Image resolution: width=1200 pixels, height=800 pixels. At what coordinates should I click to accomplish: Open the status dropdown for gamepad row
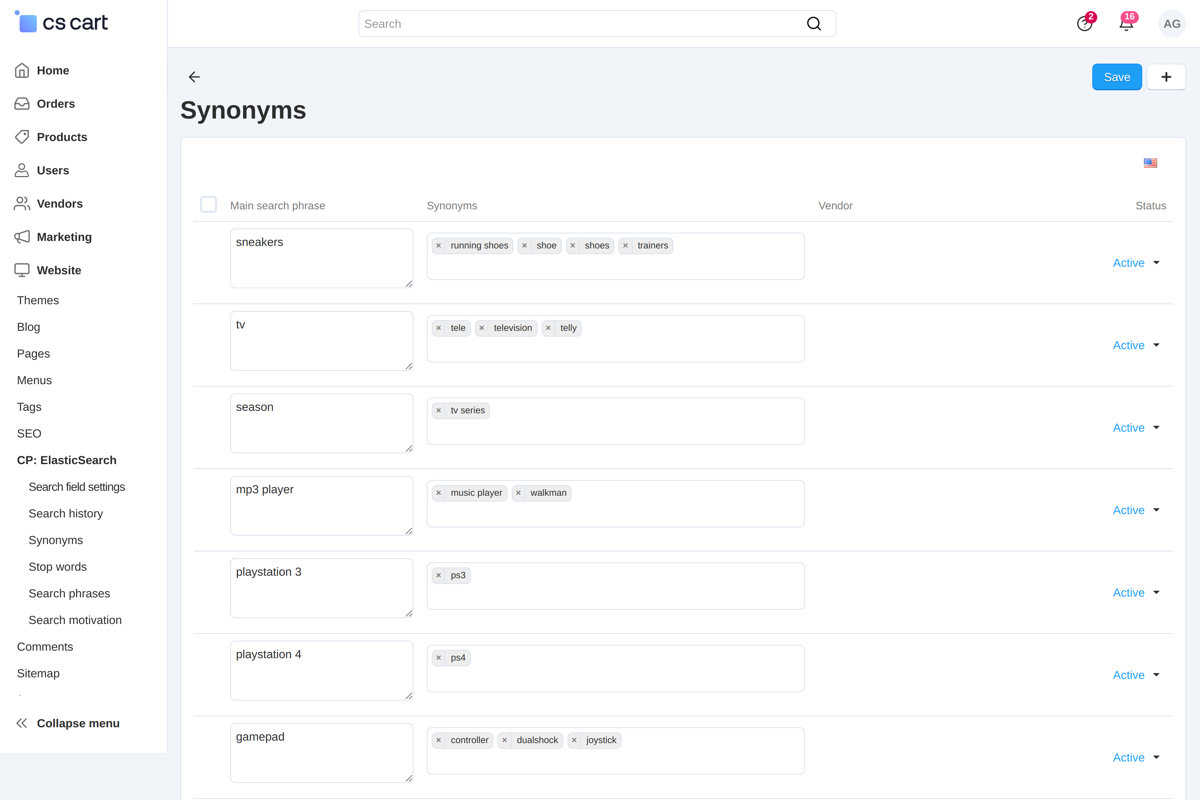(x=1137, y=758)
